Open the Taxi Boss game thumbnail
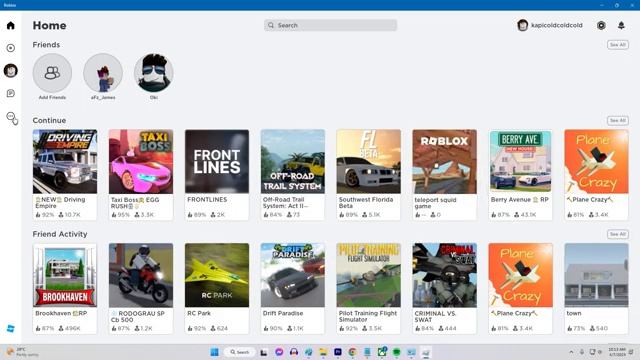The height and width of the screenshot is (360, 640). (x=141, y=162)
